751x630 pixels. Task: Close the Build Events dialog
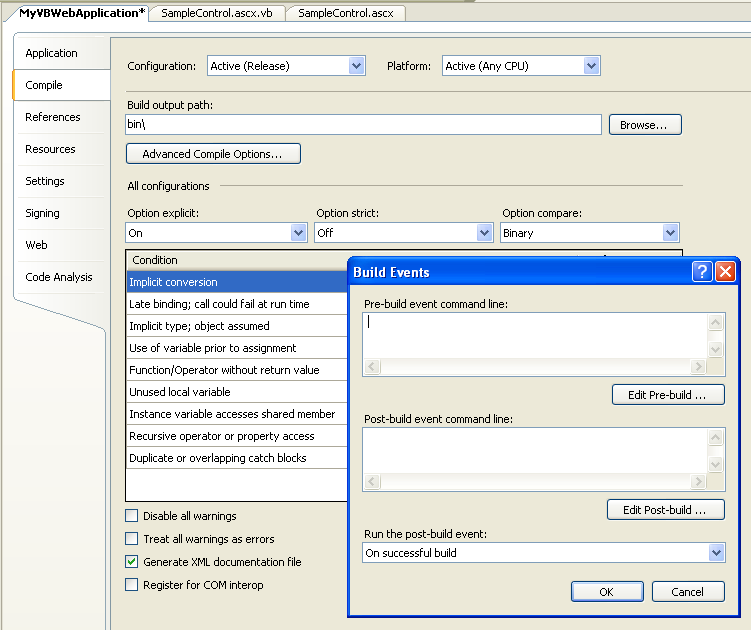pyautogui.click(x=725, y=272)
